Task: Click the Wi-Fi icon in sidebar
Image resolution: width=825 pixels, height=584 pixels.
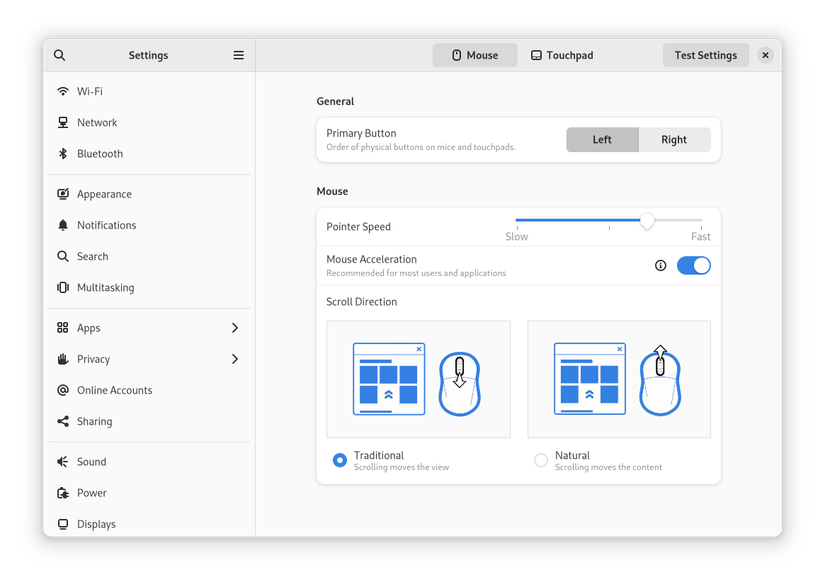Action: point(63,91)
